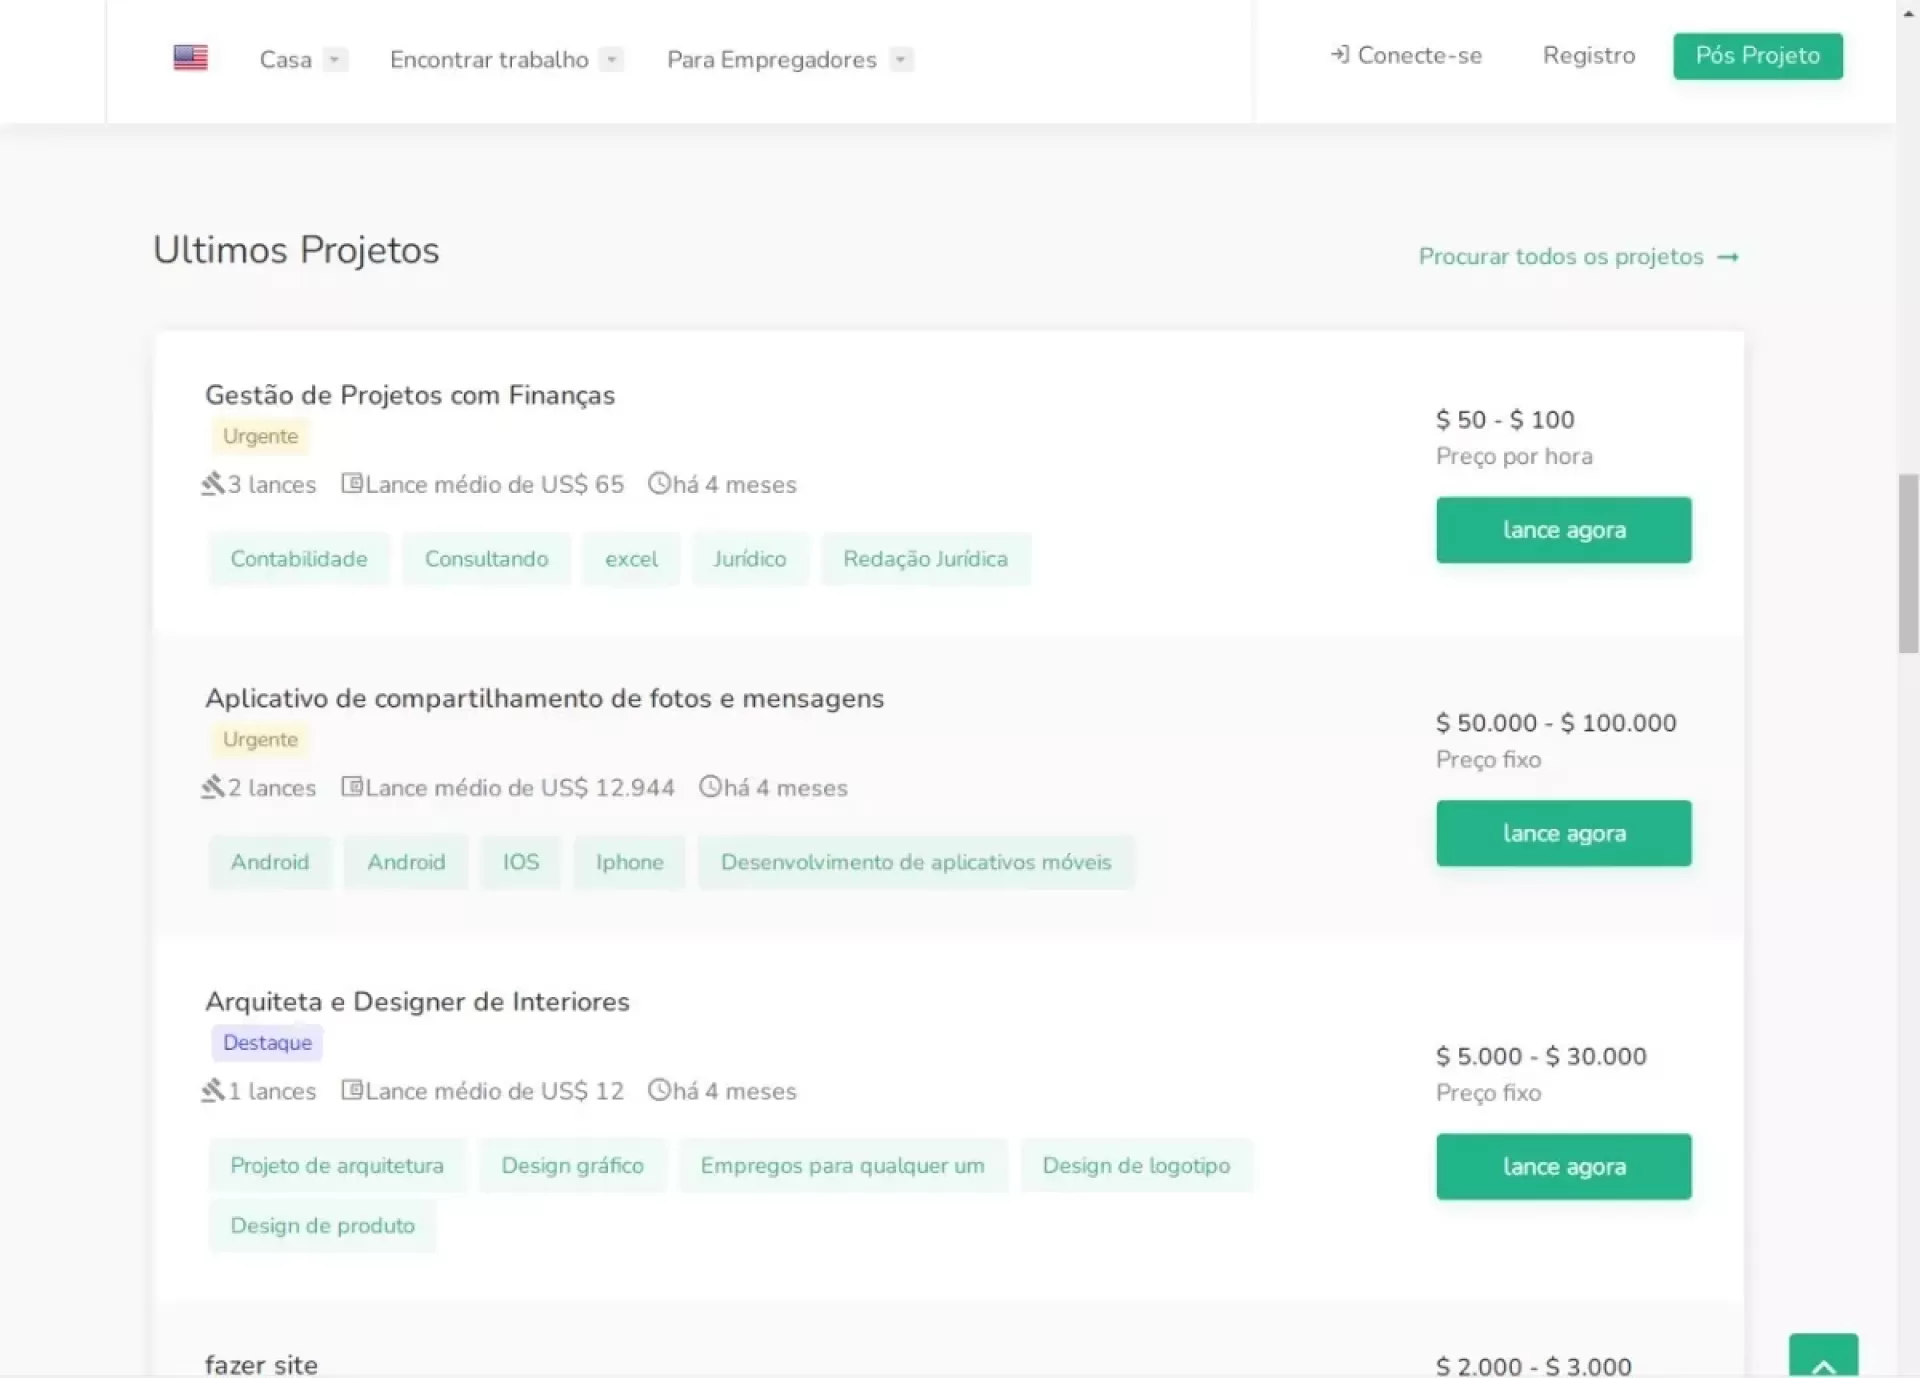
Task: Open the Registro menu link
Action: [x=1588, y=56]
